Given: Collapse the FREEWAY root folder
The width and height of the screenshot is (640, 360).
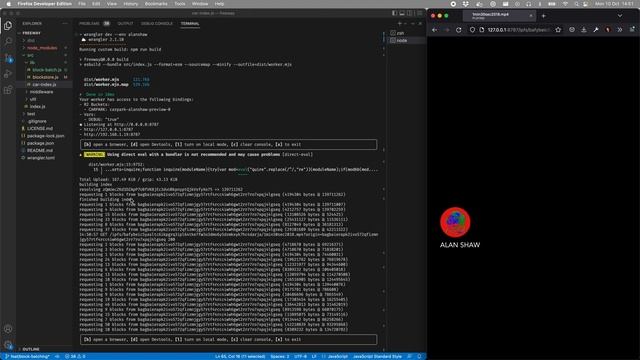Looking at the screenshot, I should click(31, 33).
